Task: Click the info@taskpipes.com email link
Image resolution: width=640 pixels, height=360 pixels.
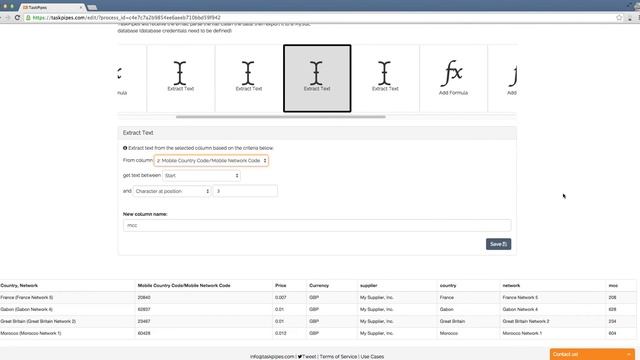Action: pos(272,356)
